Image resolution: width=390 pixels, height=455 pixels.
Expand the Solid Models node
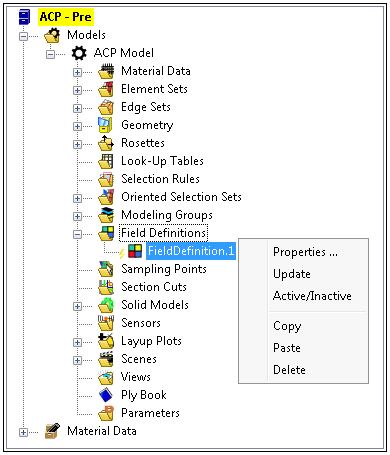(x=78, y=306)
